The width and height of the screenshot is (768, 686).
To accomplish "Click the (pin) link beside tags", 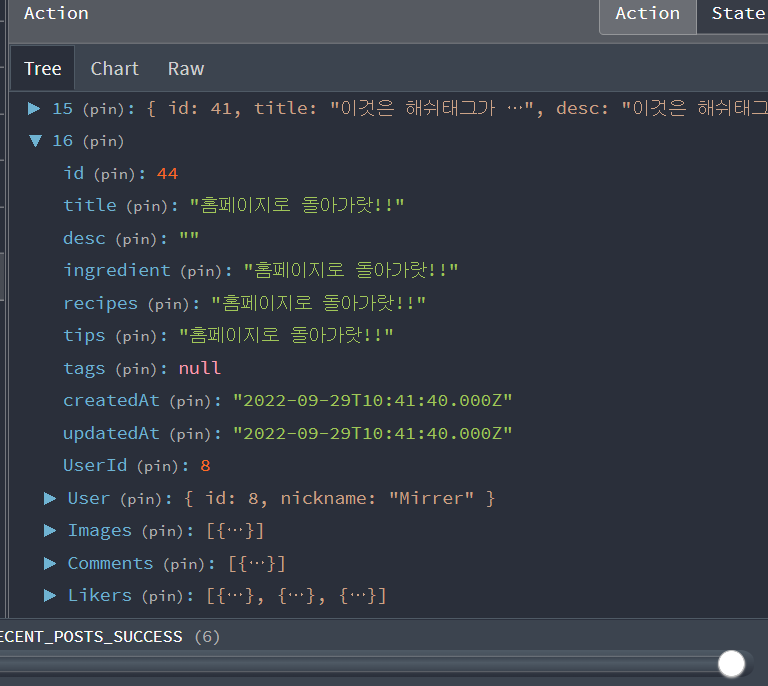I will coord(136,369).
